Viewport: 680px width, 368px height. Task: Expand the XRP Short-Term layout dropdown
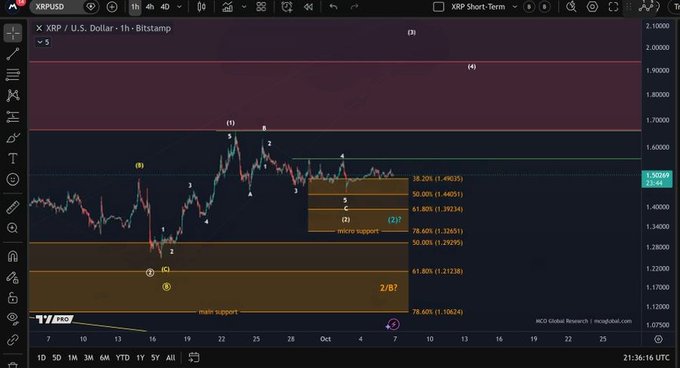(x=515, y=7)
